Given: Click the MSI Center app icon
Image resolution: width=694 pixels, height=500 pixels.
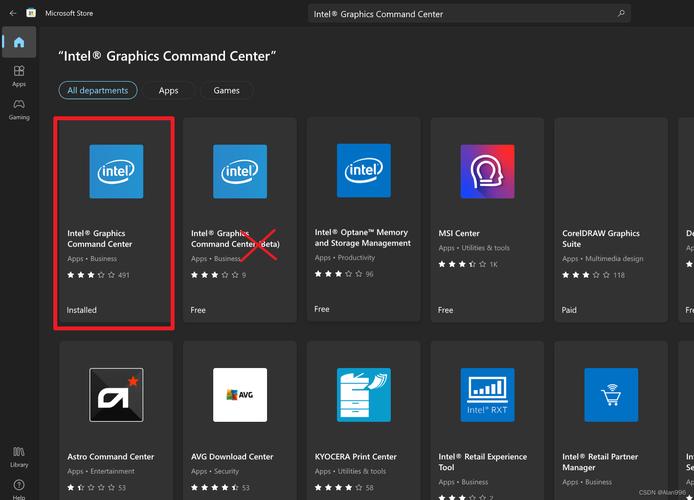Looking at the screenshot, I should pos(487,171).
